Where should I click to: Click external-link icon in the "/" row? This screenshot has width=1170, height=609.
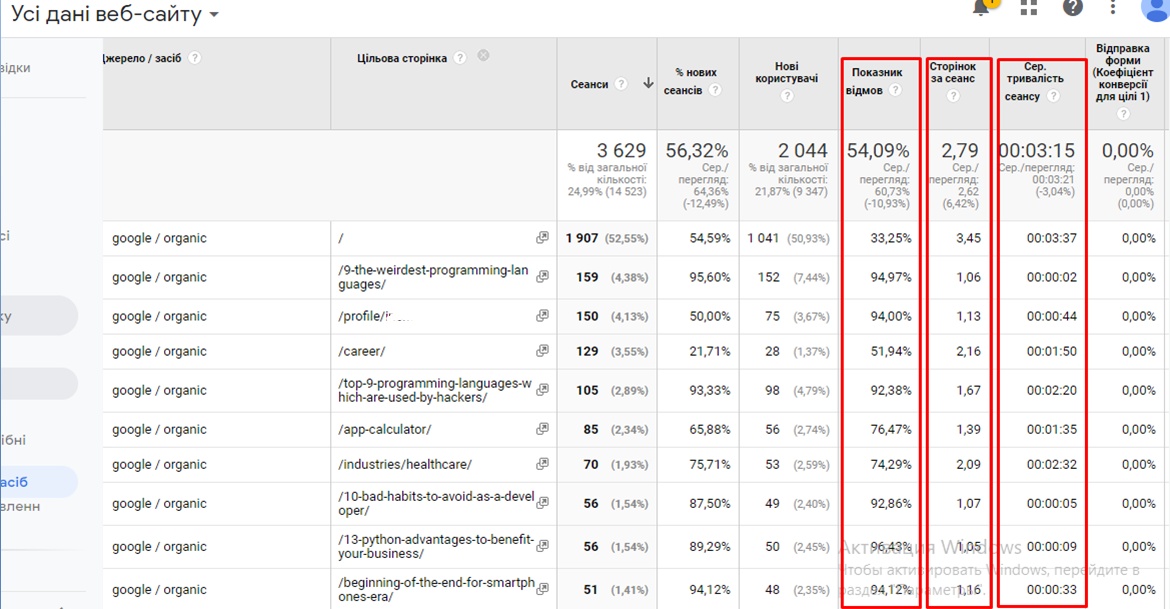(540, 237)
